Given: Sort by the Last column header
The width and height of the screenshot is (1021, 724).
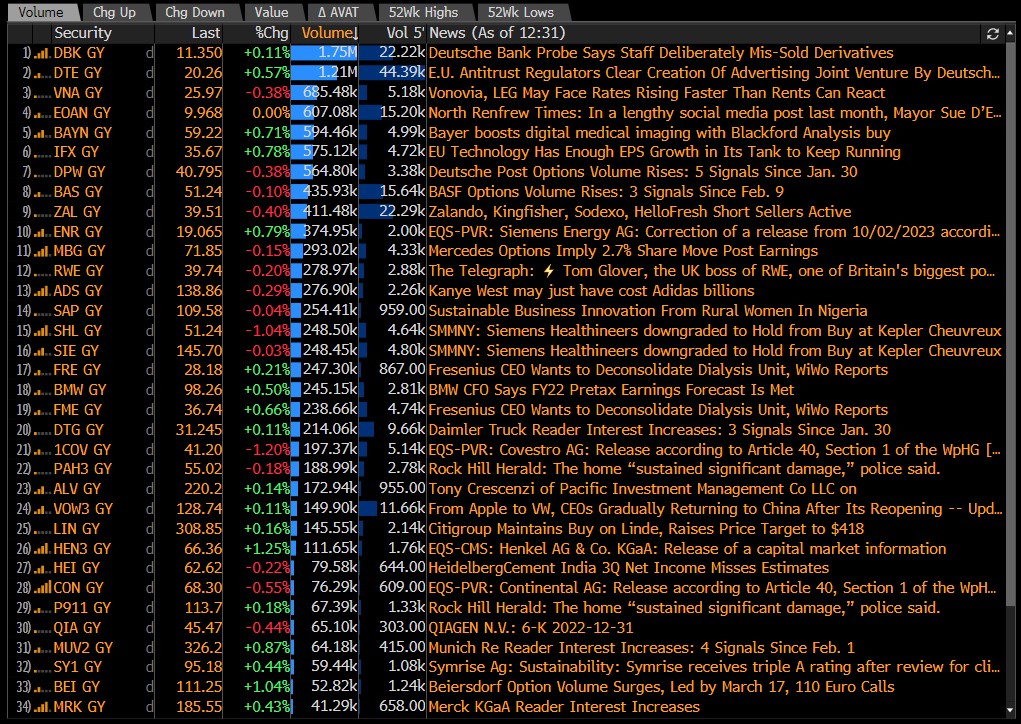Looking at the screenshot, I should (x=206, y=33).
